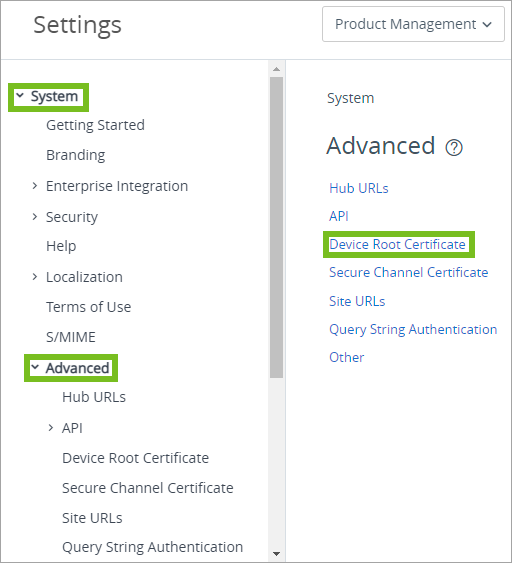Image resolution: width=512 pixels, height=563 pixels.
Task: Open the Query String Authentication link
Action: pos(413,329)
